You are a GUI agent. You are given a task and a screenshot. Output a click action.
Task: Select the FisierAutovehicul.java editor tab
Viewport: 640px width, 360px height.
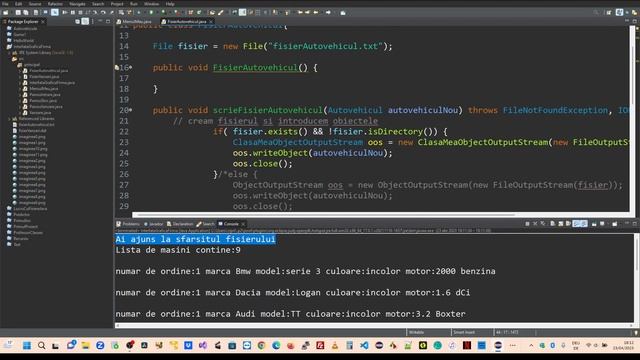coord(187,21)
